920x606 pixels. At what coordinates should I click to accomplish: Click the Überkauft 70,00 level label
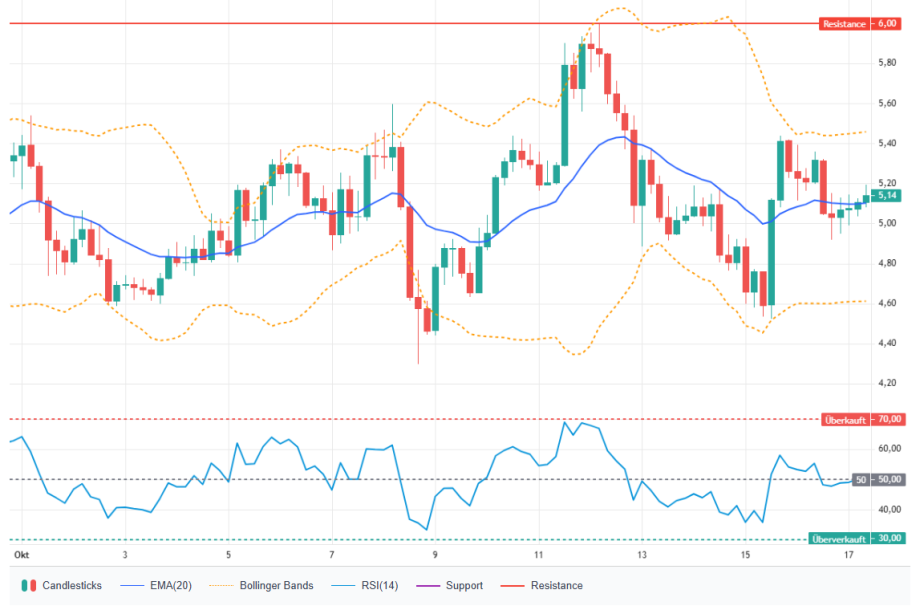(x=862, y=419)
